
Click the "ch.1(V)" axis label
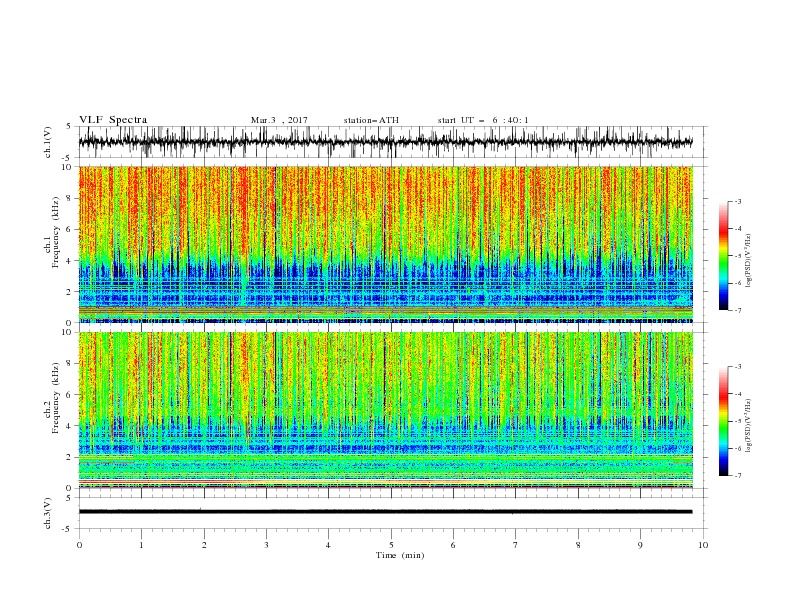click(48, 142)
